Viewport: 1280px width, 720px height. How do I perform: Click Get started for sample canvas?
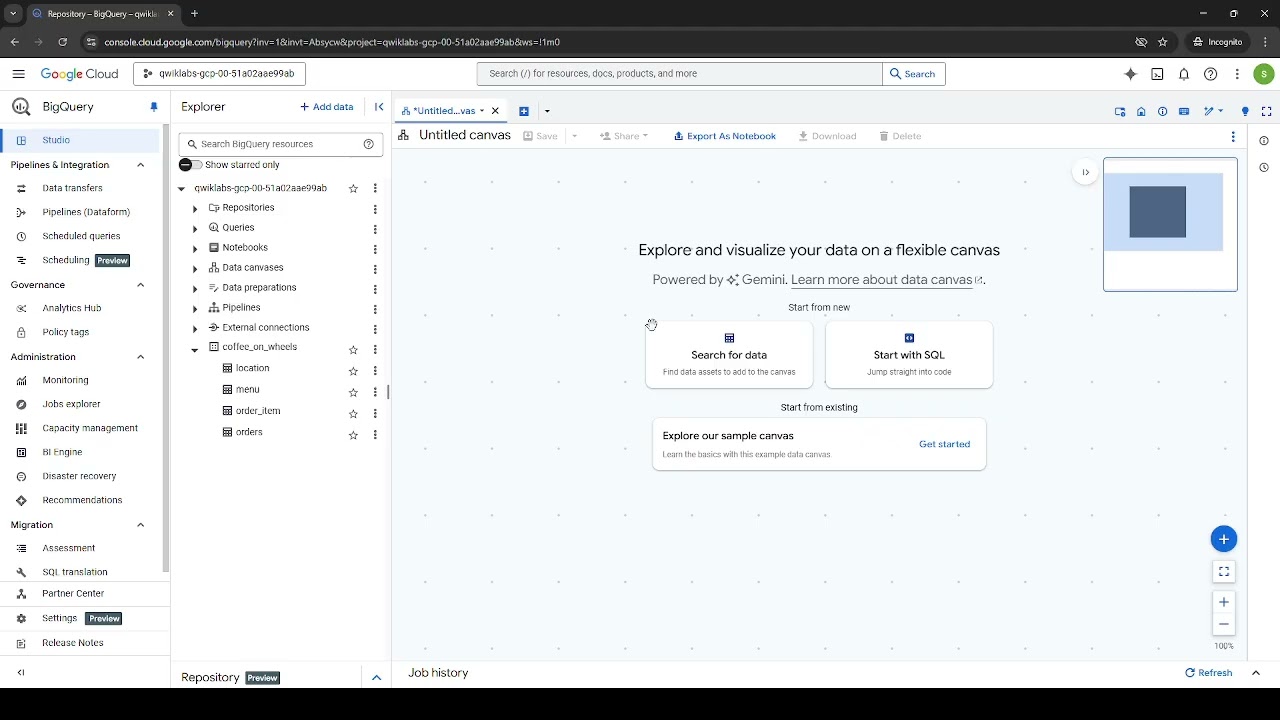coord(944,444)
